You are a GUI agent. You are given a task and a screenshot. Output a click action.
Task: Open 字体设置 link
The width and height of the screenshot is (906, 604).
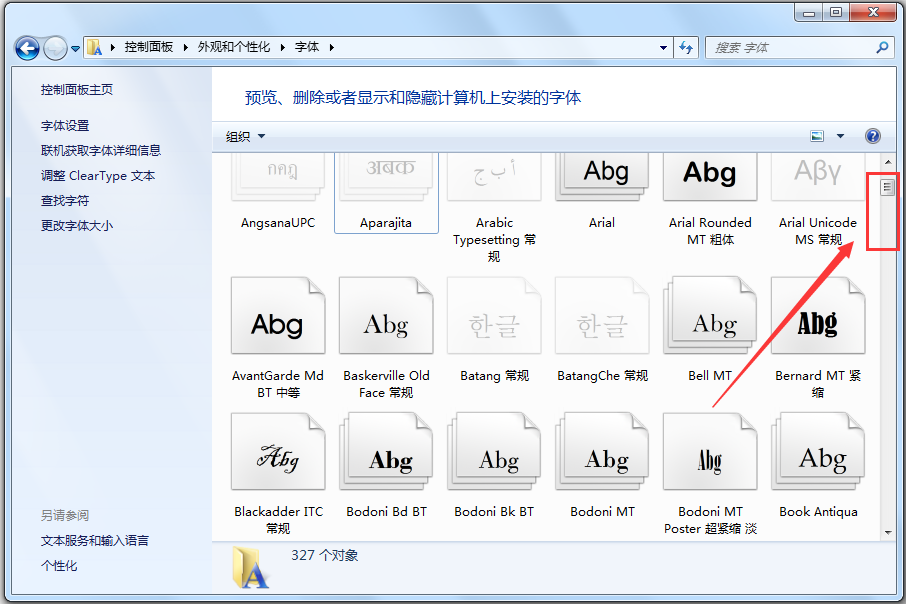coord(65,125)
